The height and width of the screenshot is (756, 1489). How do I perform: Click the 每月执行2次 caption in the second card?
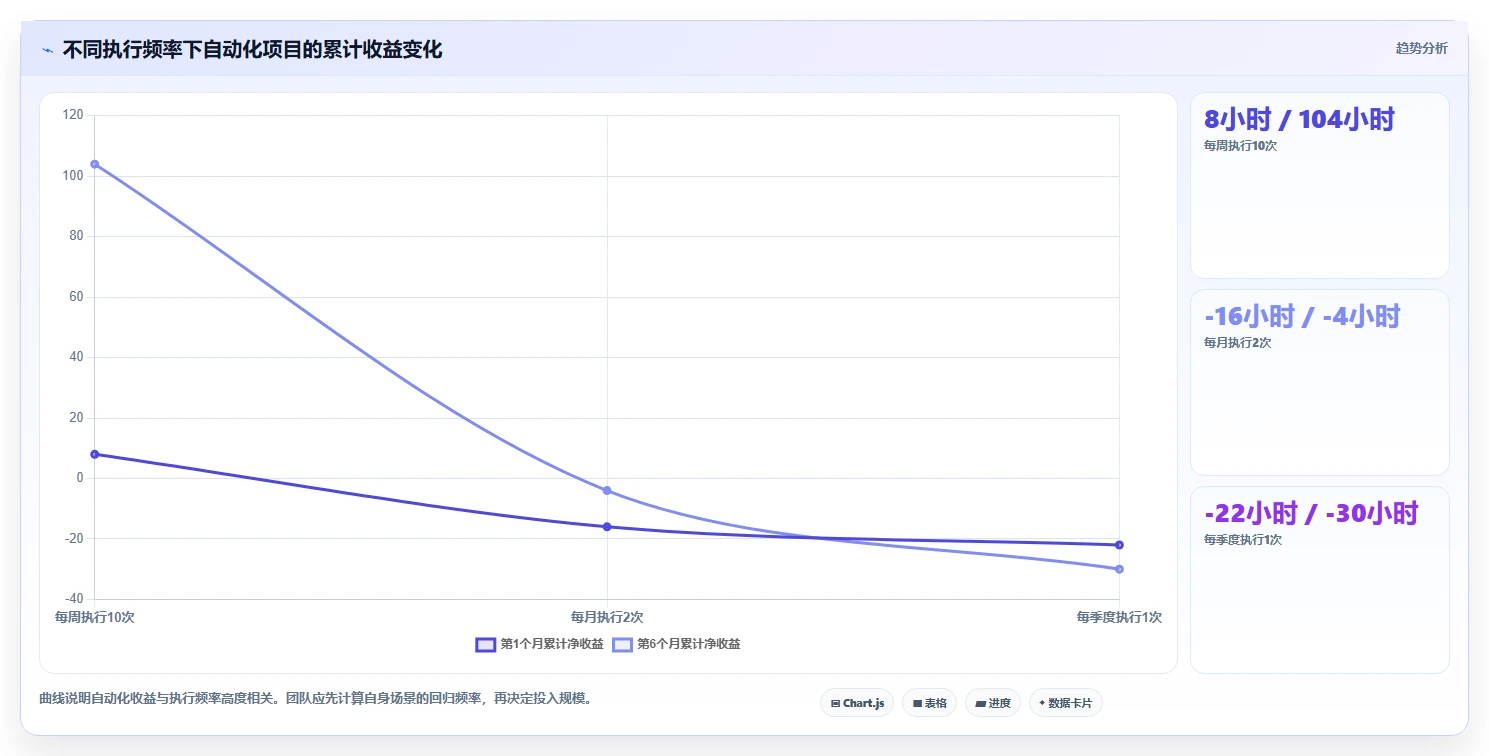[1237, 342]
